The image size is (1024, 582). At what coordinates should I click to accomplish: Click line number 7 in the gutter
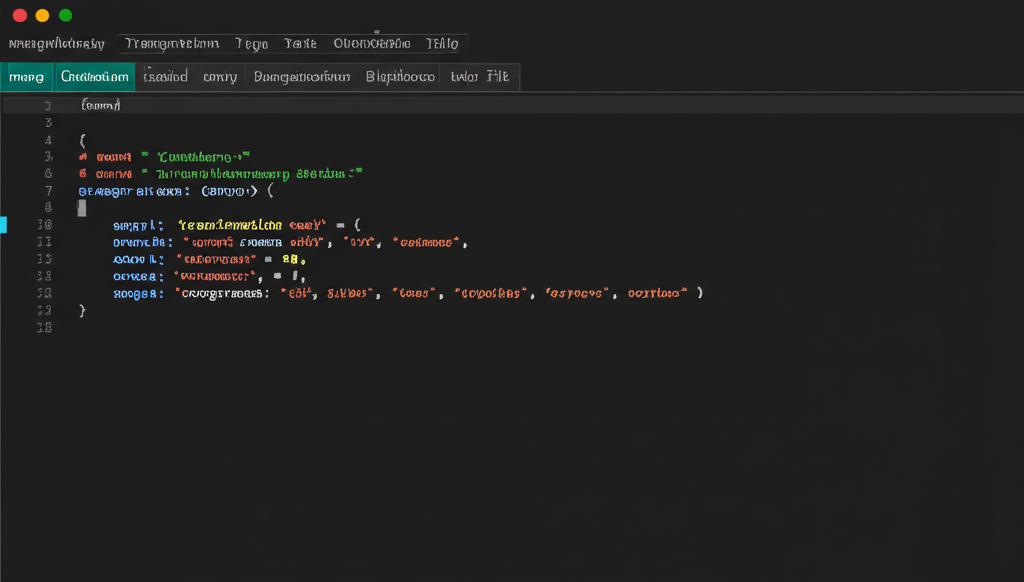tap(48, 191)
